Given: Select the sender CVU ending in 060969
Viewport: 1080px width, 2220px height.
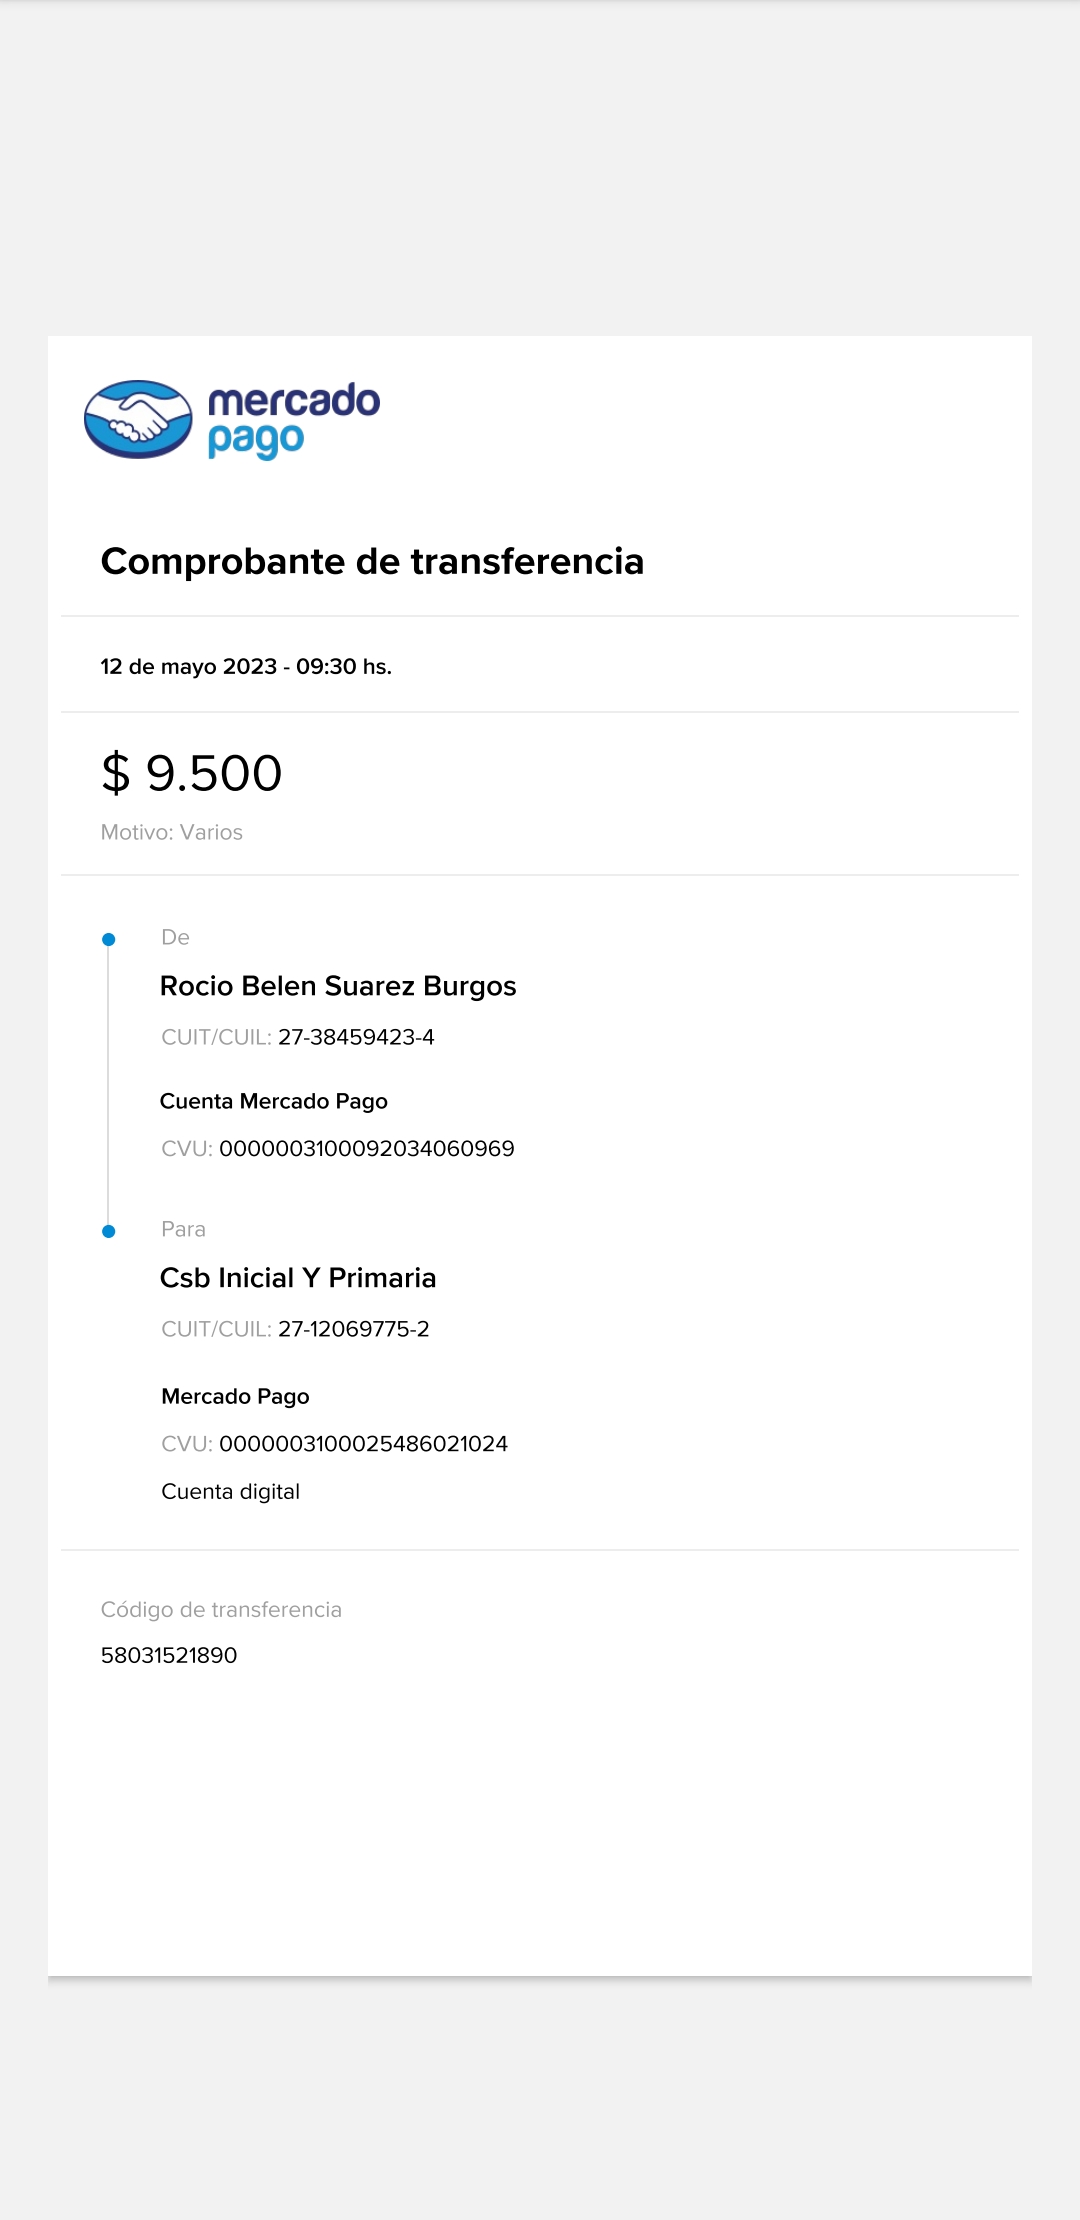Looking at the screenshot, I should coord(366,1149).
